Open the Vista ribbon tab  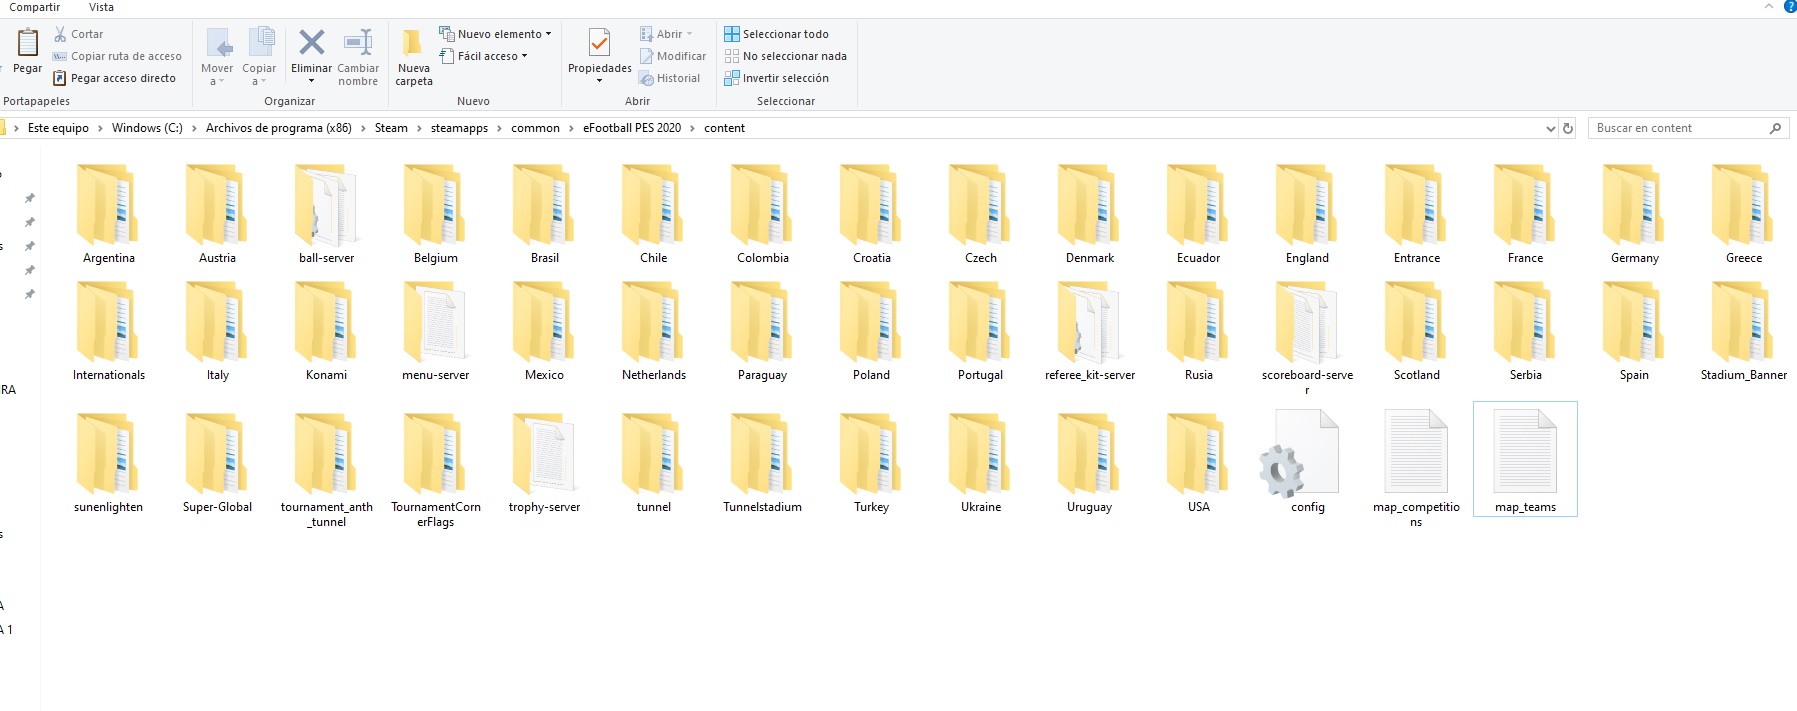click(x=101, y=7)
